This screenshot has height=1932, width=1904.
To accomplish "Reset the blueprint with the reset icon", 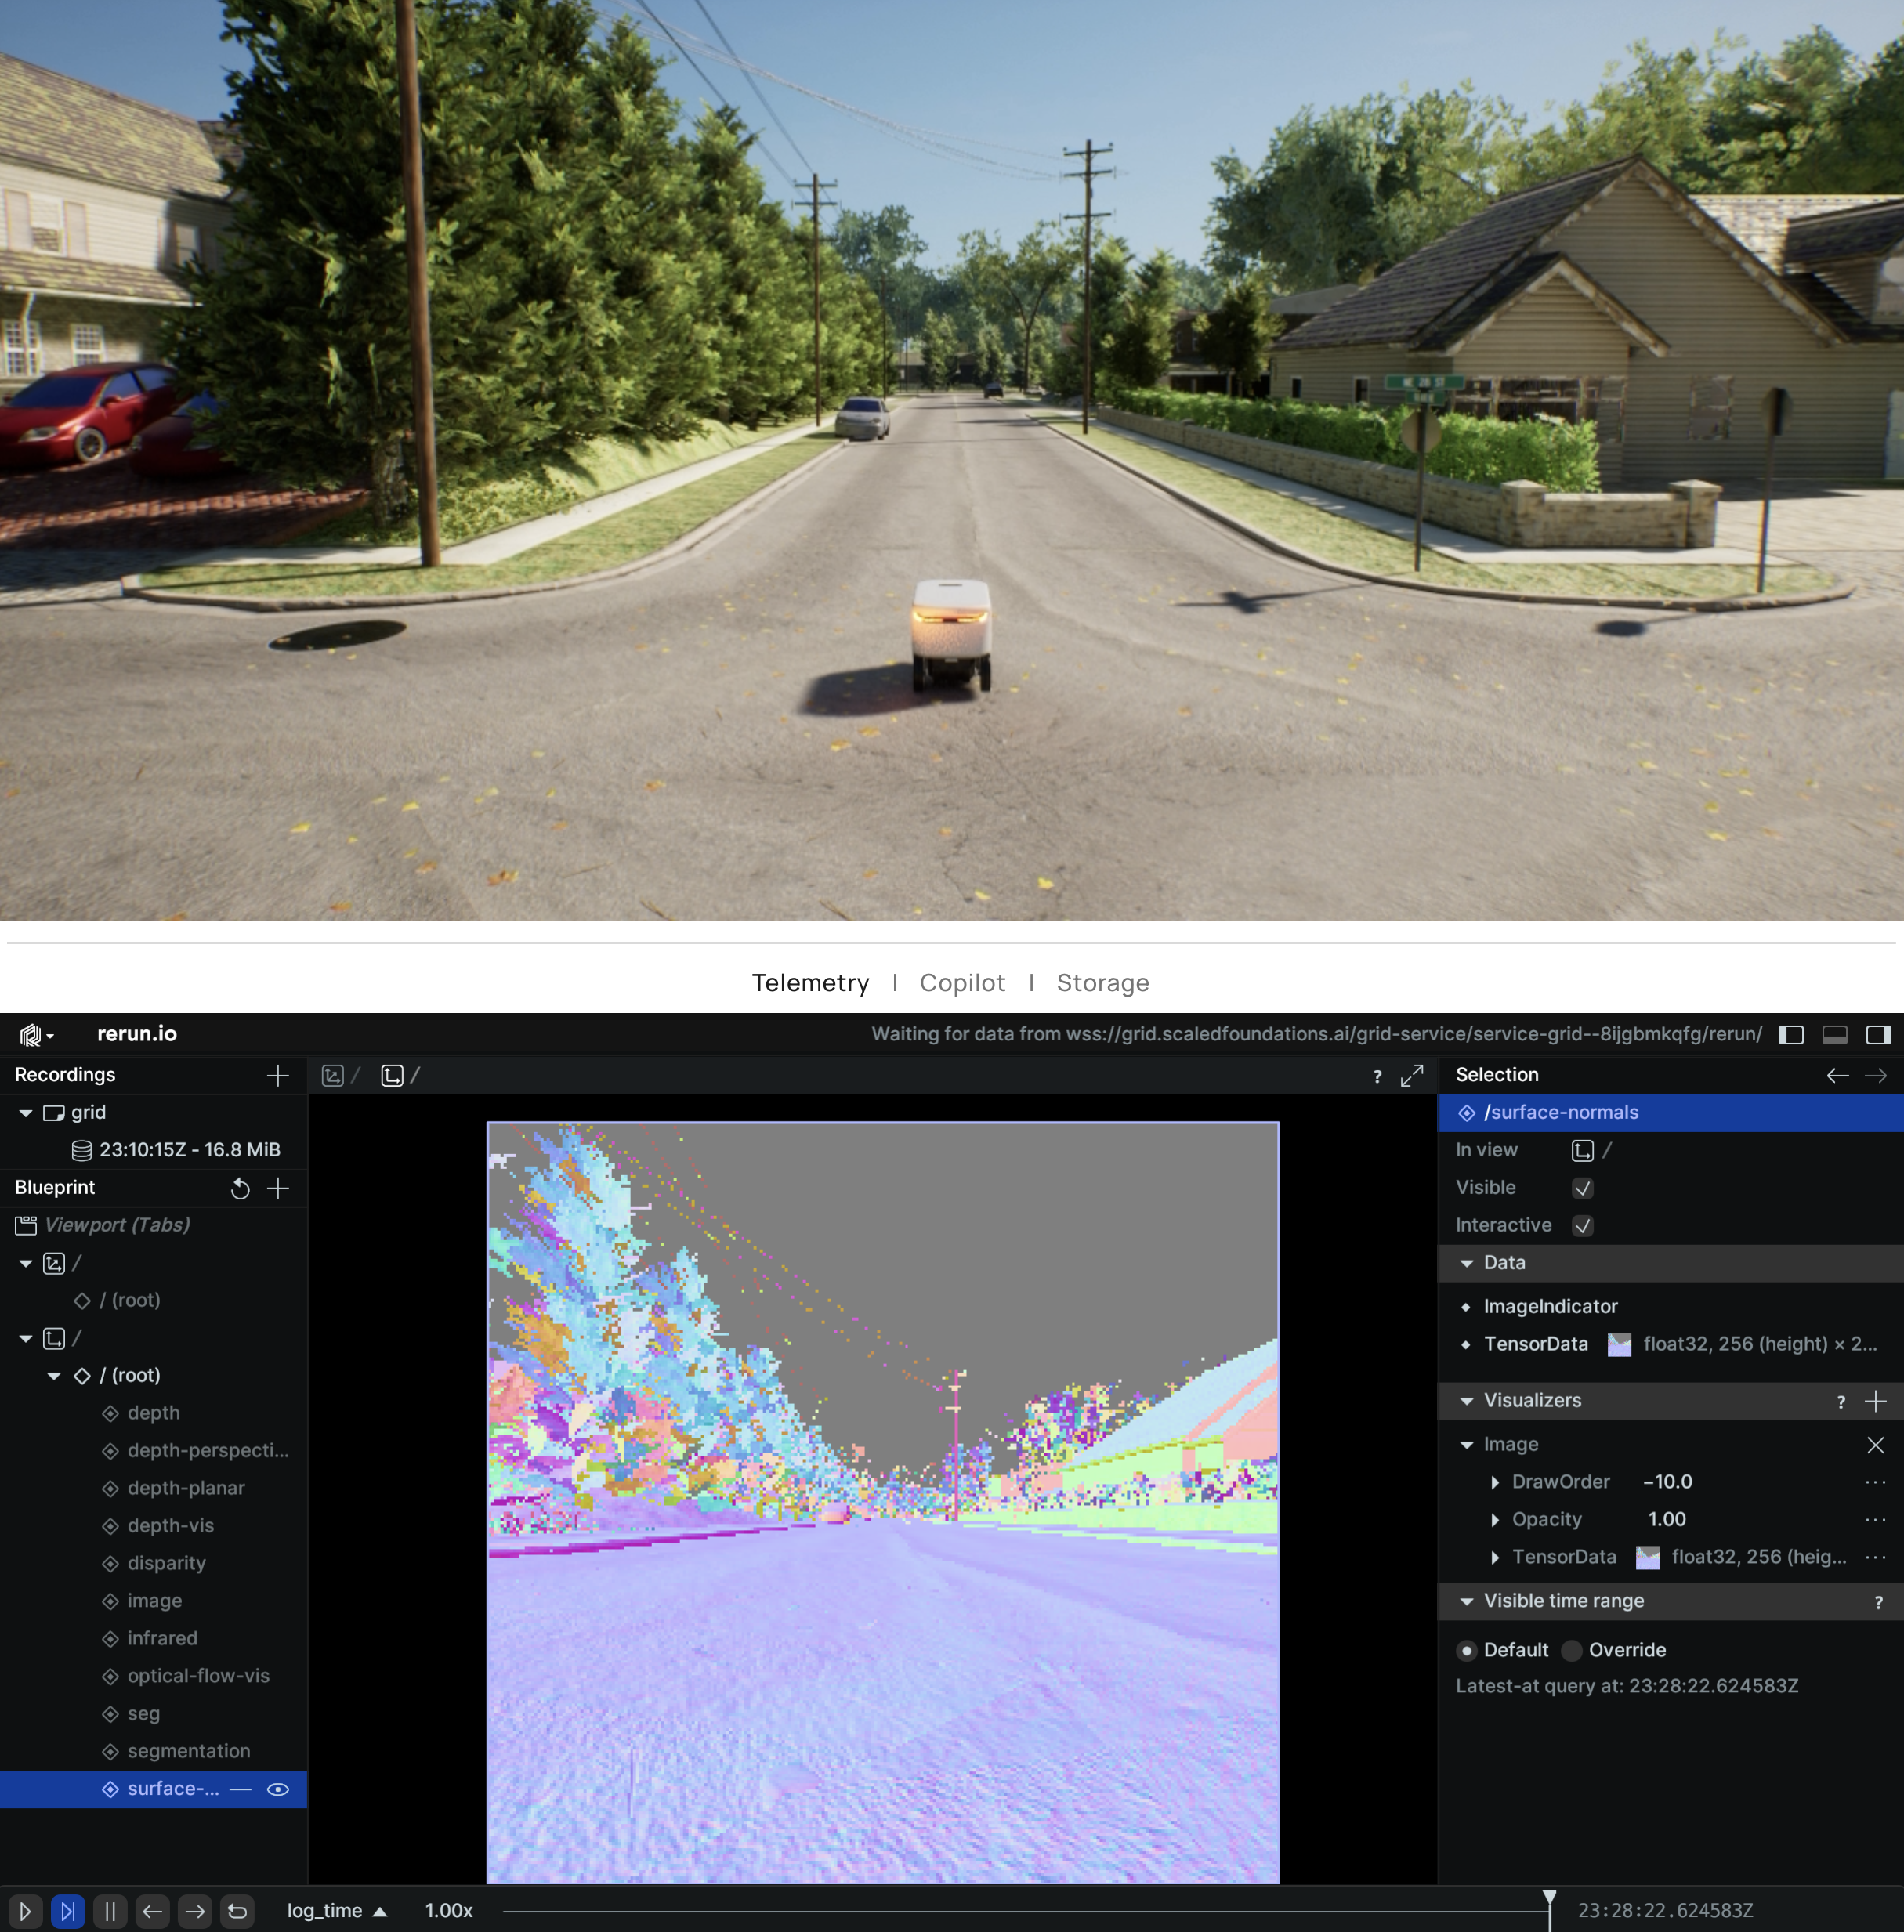I will click(240, 1188).
